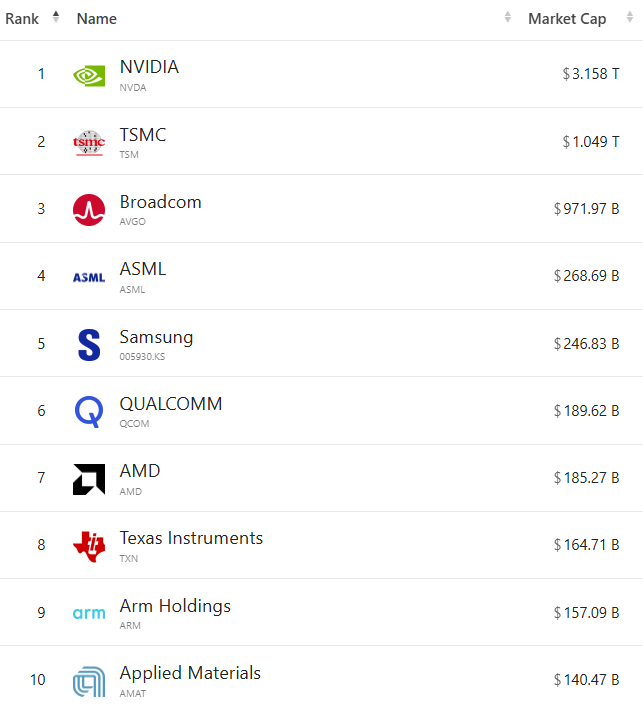Sort table using Name column arrows
The width and height of the screenshot is (643, 709).
point(508,17)
